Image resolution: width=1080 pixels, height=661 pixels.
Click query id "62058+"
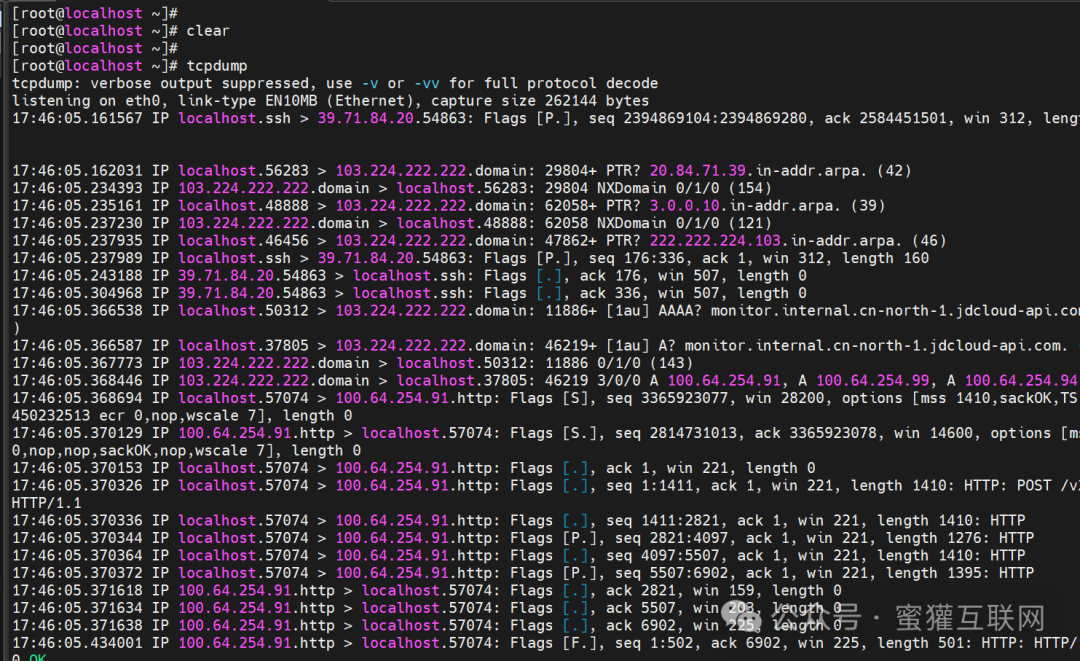click(570, 206)
